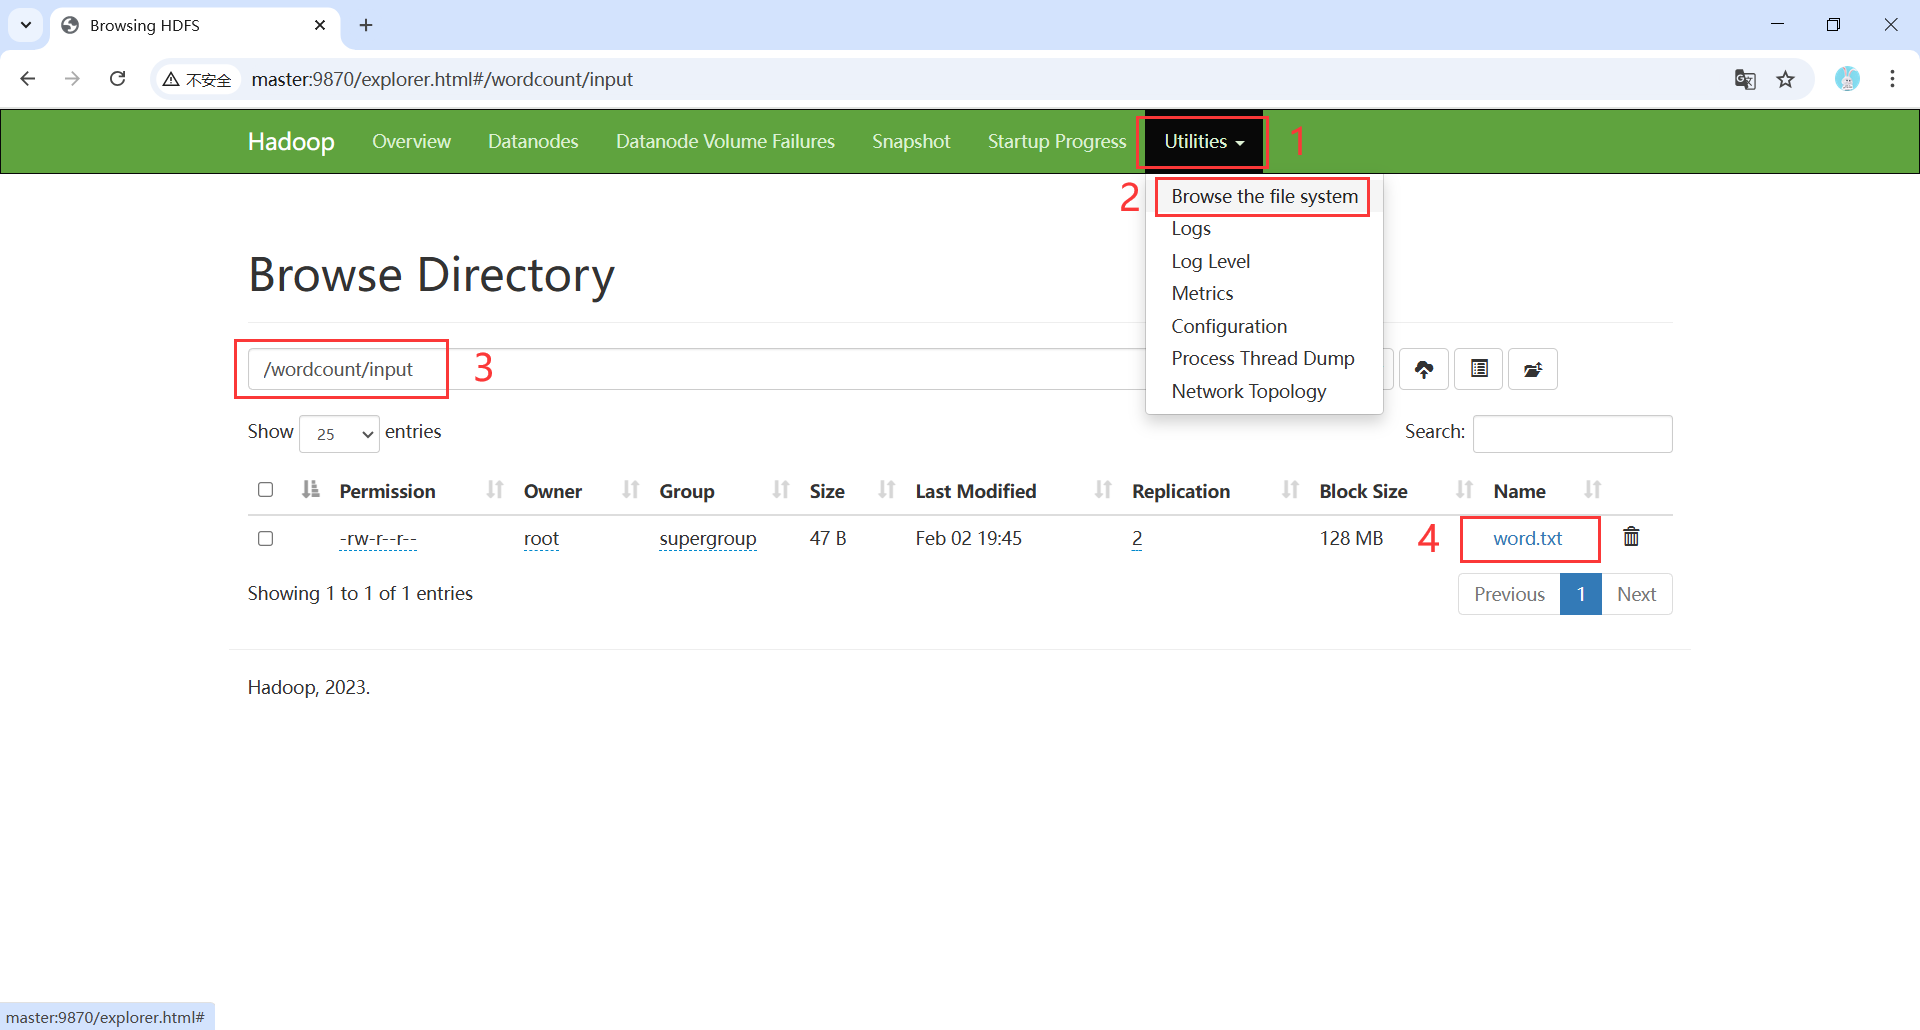Open the browser profile avatar

[1847, 79]
